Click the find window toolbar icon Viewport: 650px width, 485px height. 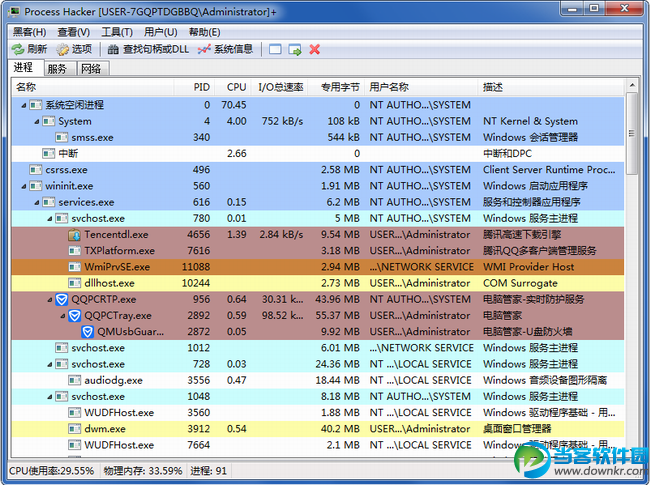click(x=275, y=50)
